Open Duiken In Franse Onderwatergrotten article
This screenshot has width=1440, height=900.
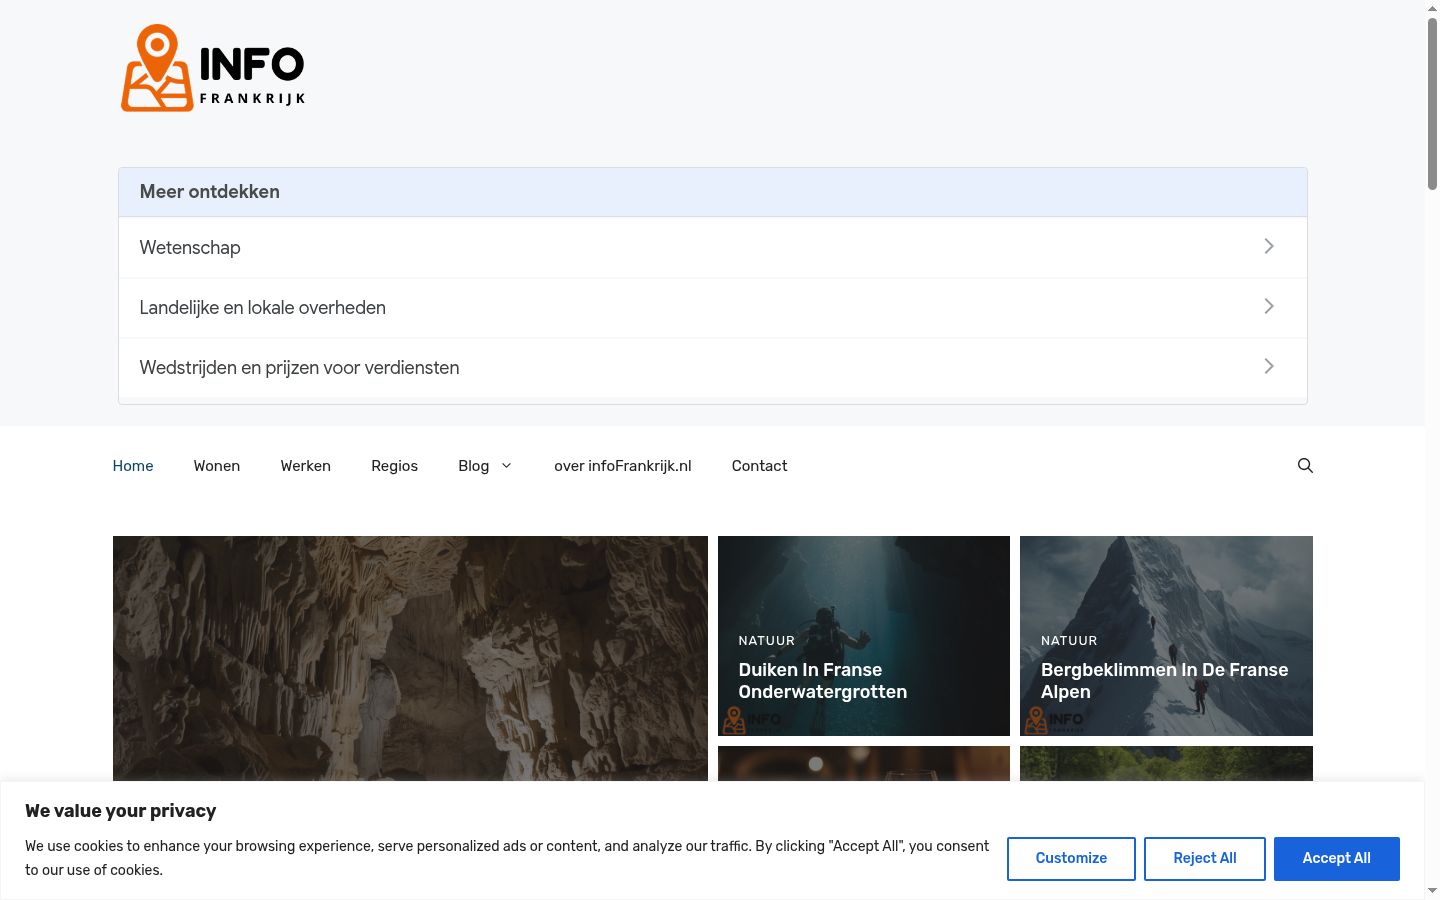coord(823,681)
